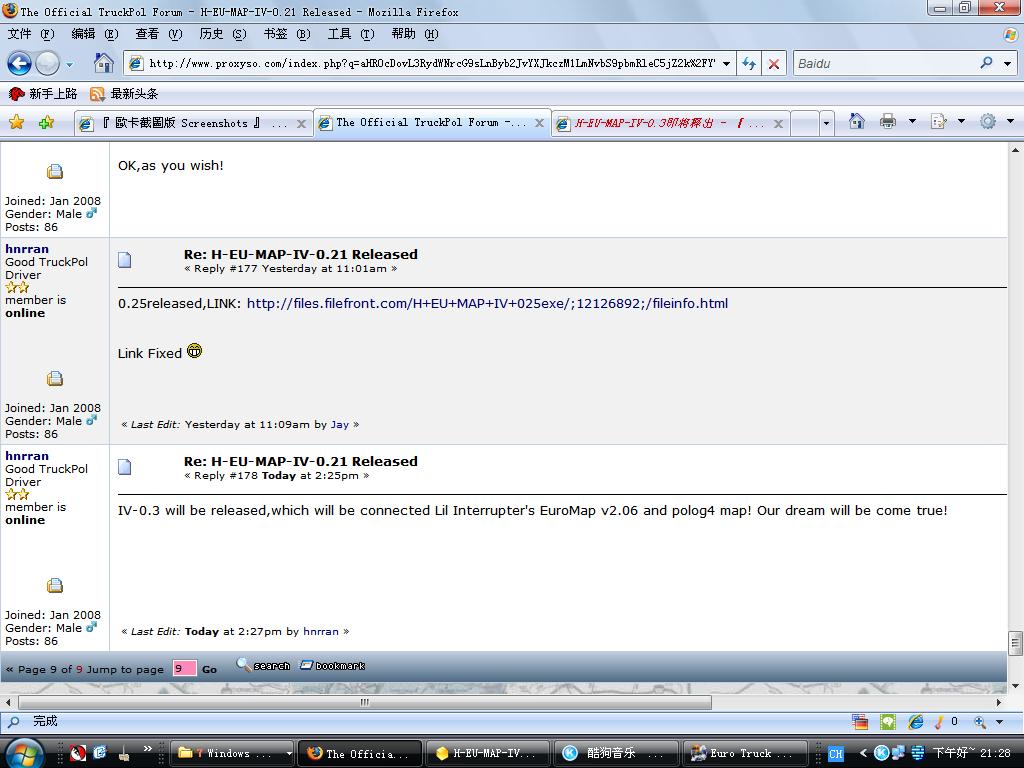Click the search link with magnifier
This screenshot has height=768, width=1024.
click(x=263, y=665)
